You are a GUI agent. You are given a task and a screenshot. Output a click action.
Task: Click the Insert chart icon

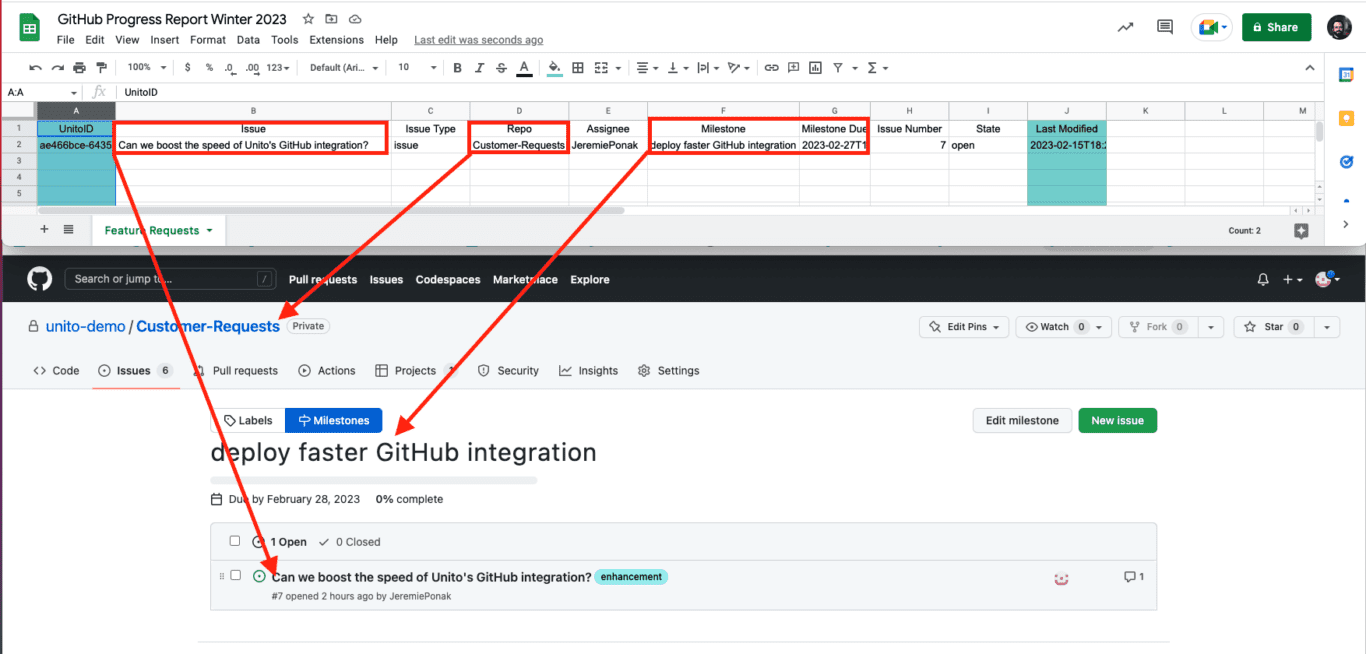[x=815, y=68]
